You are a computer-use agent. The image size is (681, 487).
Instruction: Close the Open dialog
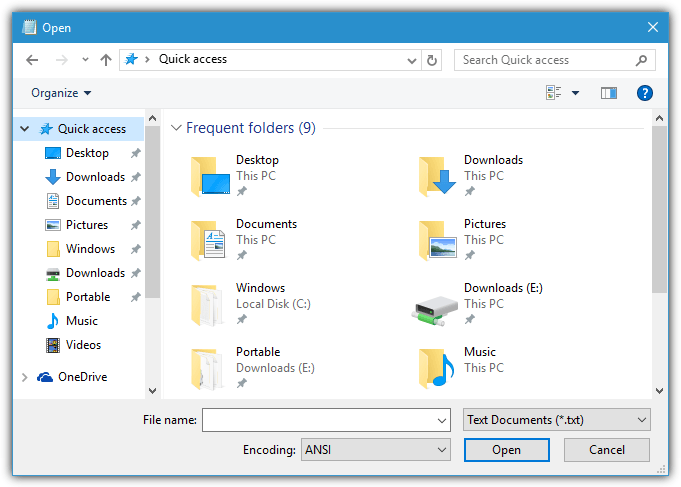point(652,27)
